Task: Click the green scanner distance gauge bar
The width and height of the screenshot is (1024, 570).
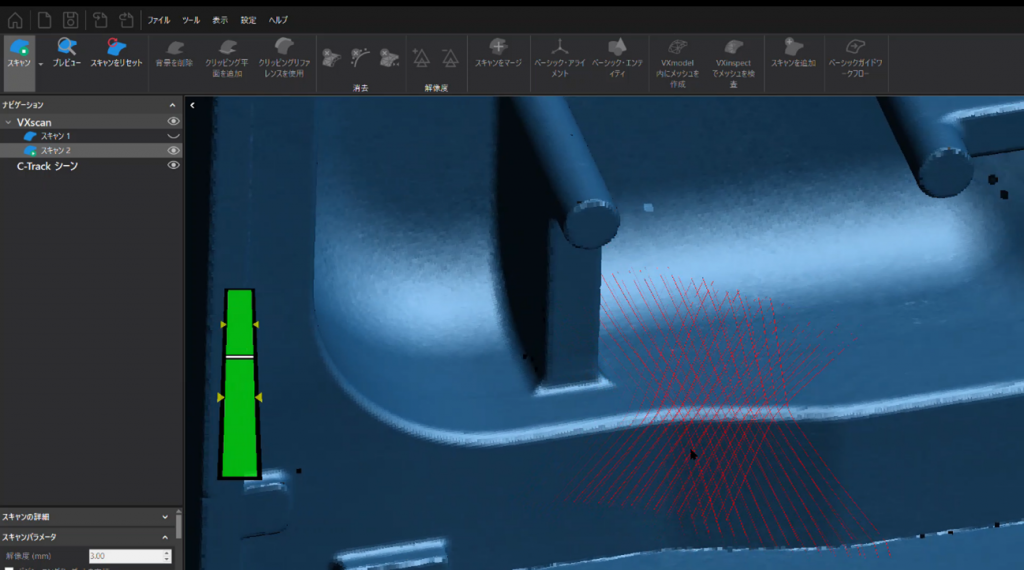Action: pos(239,410)
